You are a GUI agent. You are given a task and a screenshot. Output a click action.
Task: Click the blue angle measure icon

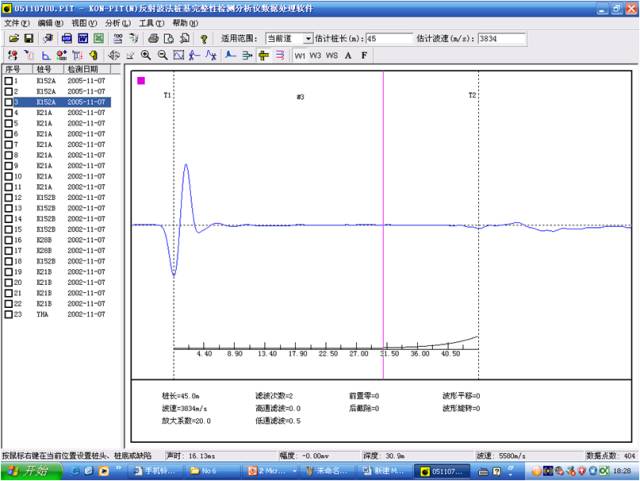pyautogui.click(x=46, y=55)
